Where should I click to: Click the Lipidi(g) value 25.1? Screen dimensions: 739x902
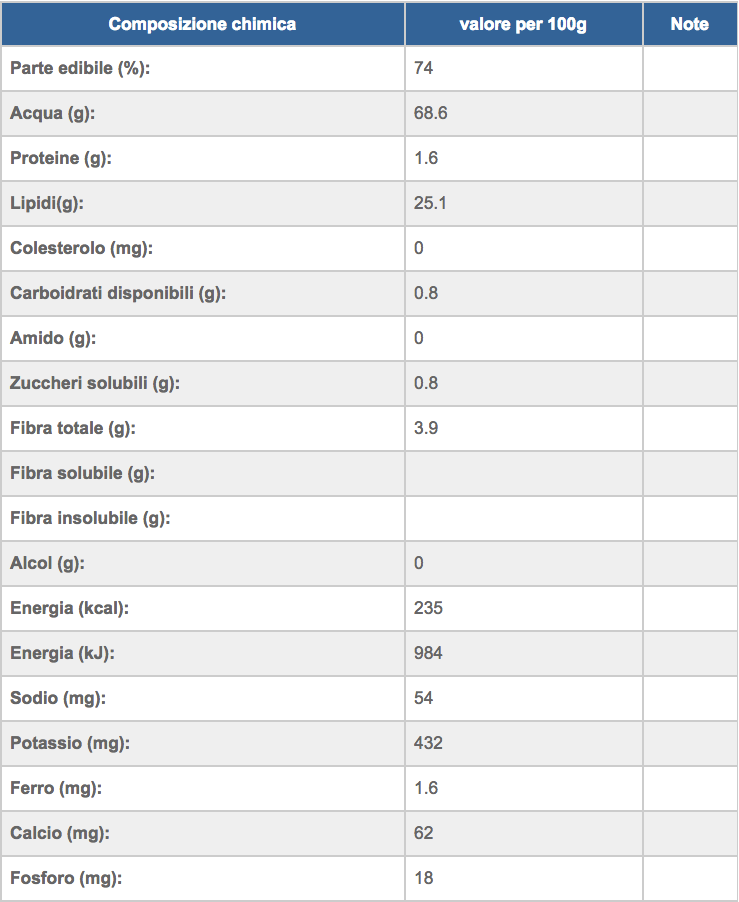[x=430, y=203]
